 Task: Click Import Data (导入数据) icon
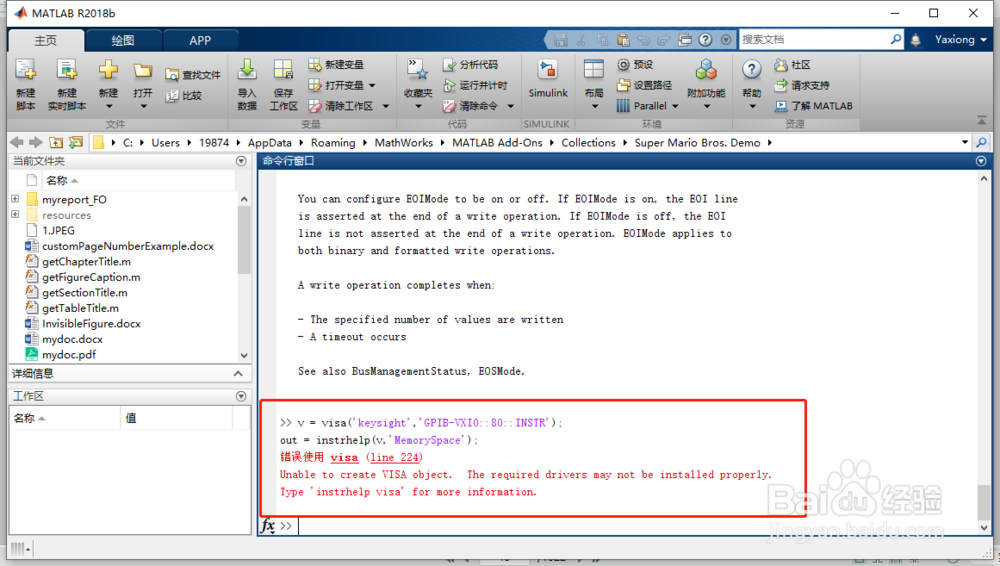[247, 69]
